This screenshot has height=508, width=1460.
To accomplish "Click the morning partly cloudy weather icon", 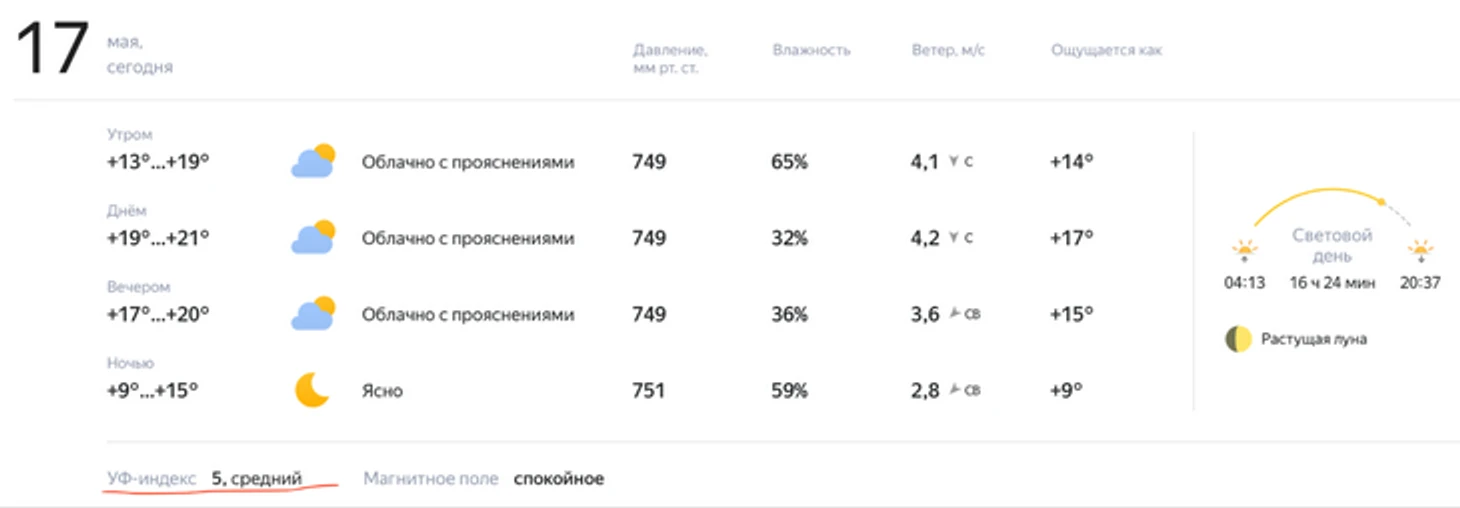I will (312, 161).
